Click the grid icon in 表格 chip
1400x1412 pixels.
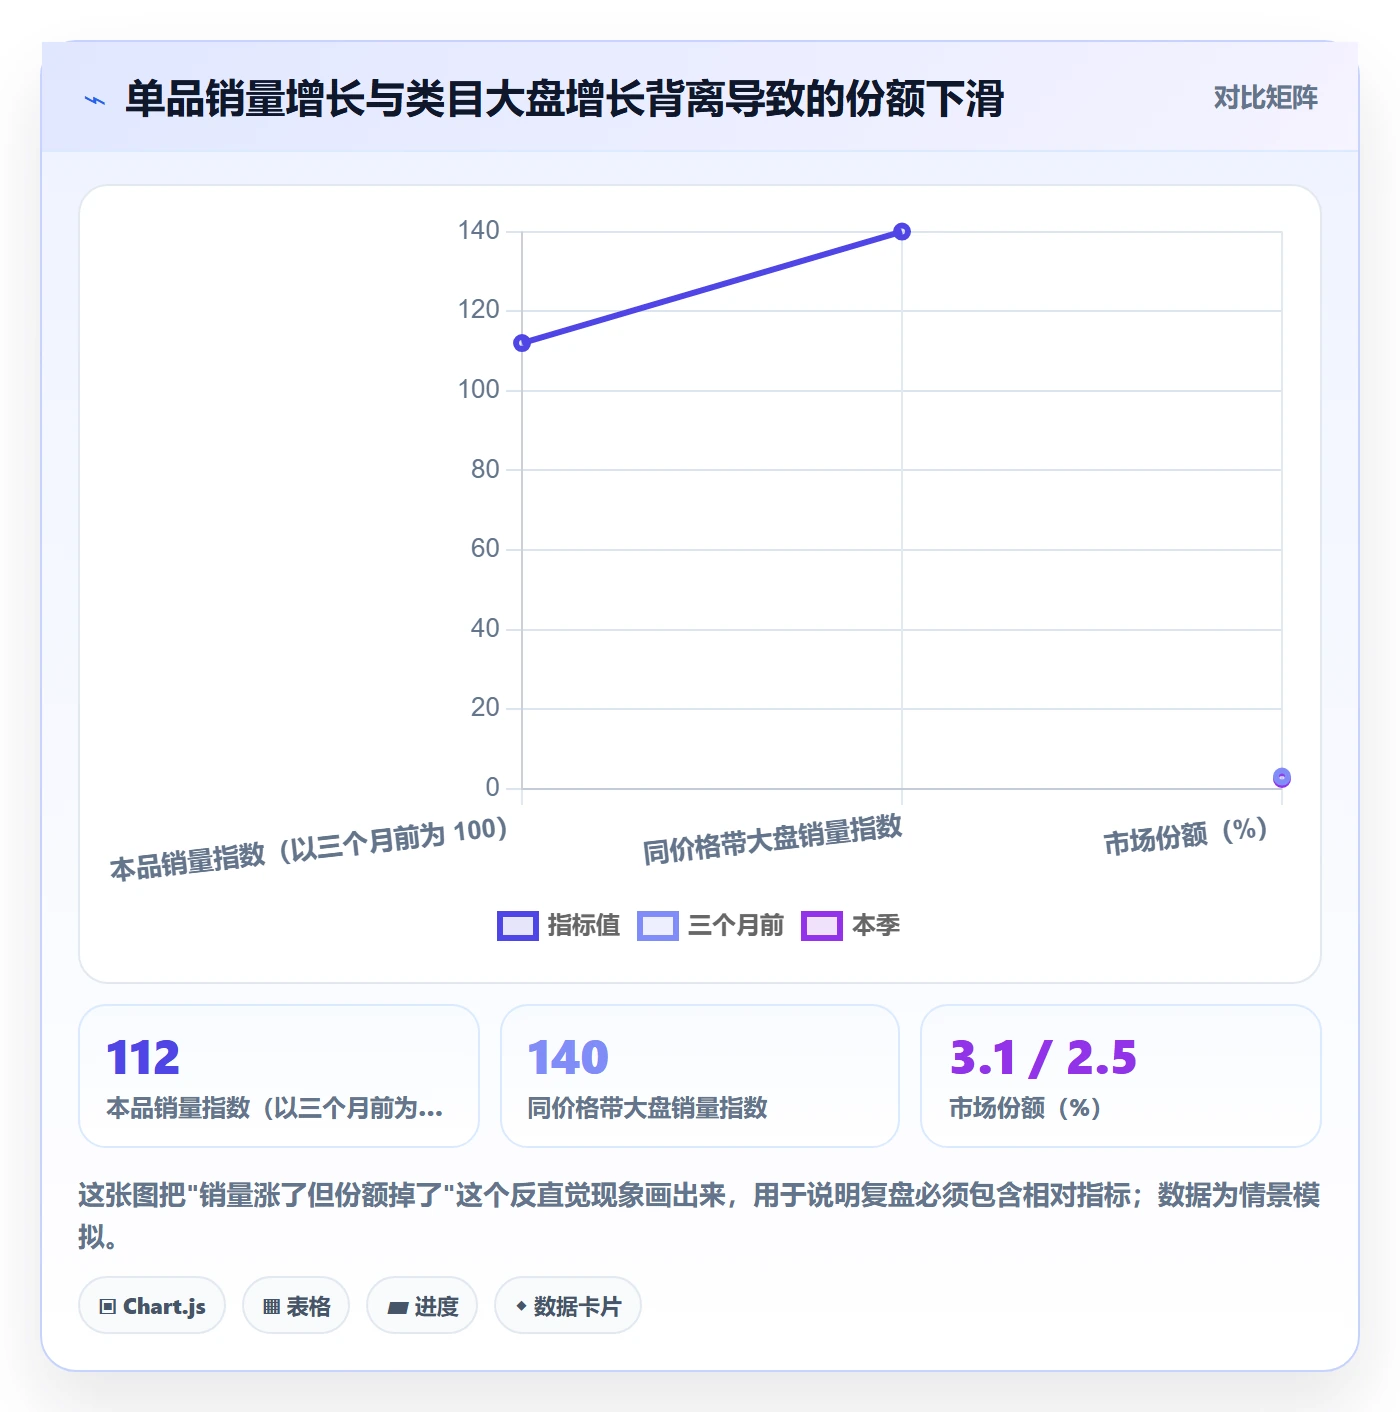[x=271, y=1306]
